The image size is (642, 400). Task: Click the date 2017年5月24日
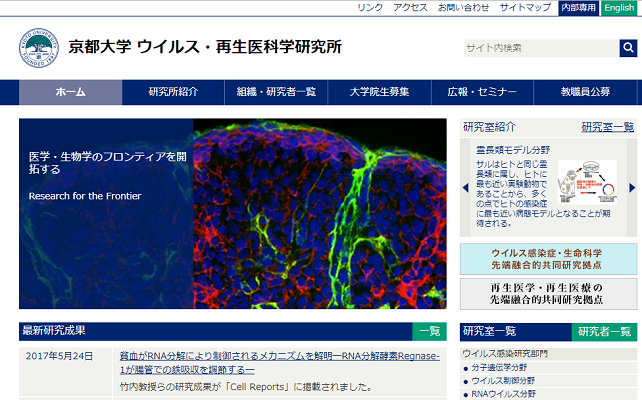click(59, 356)
